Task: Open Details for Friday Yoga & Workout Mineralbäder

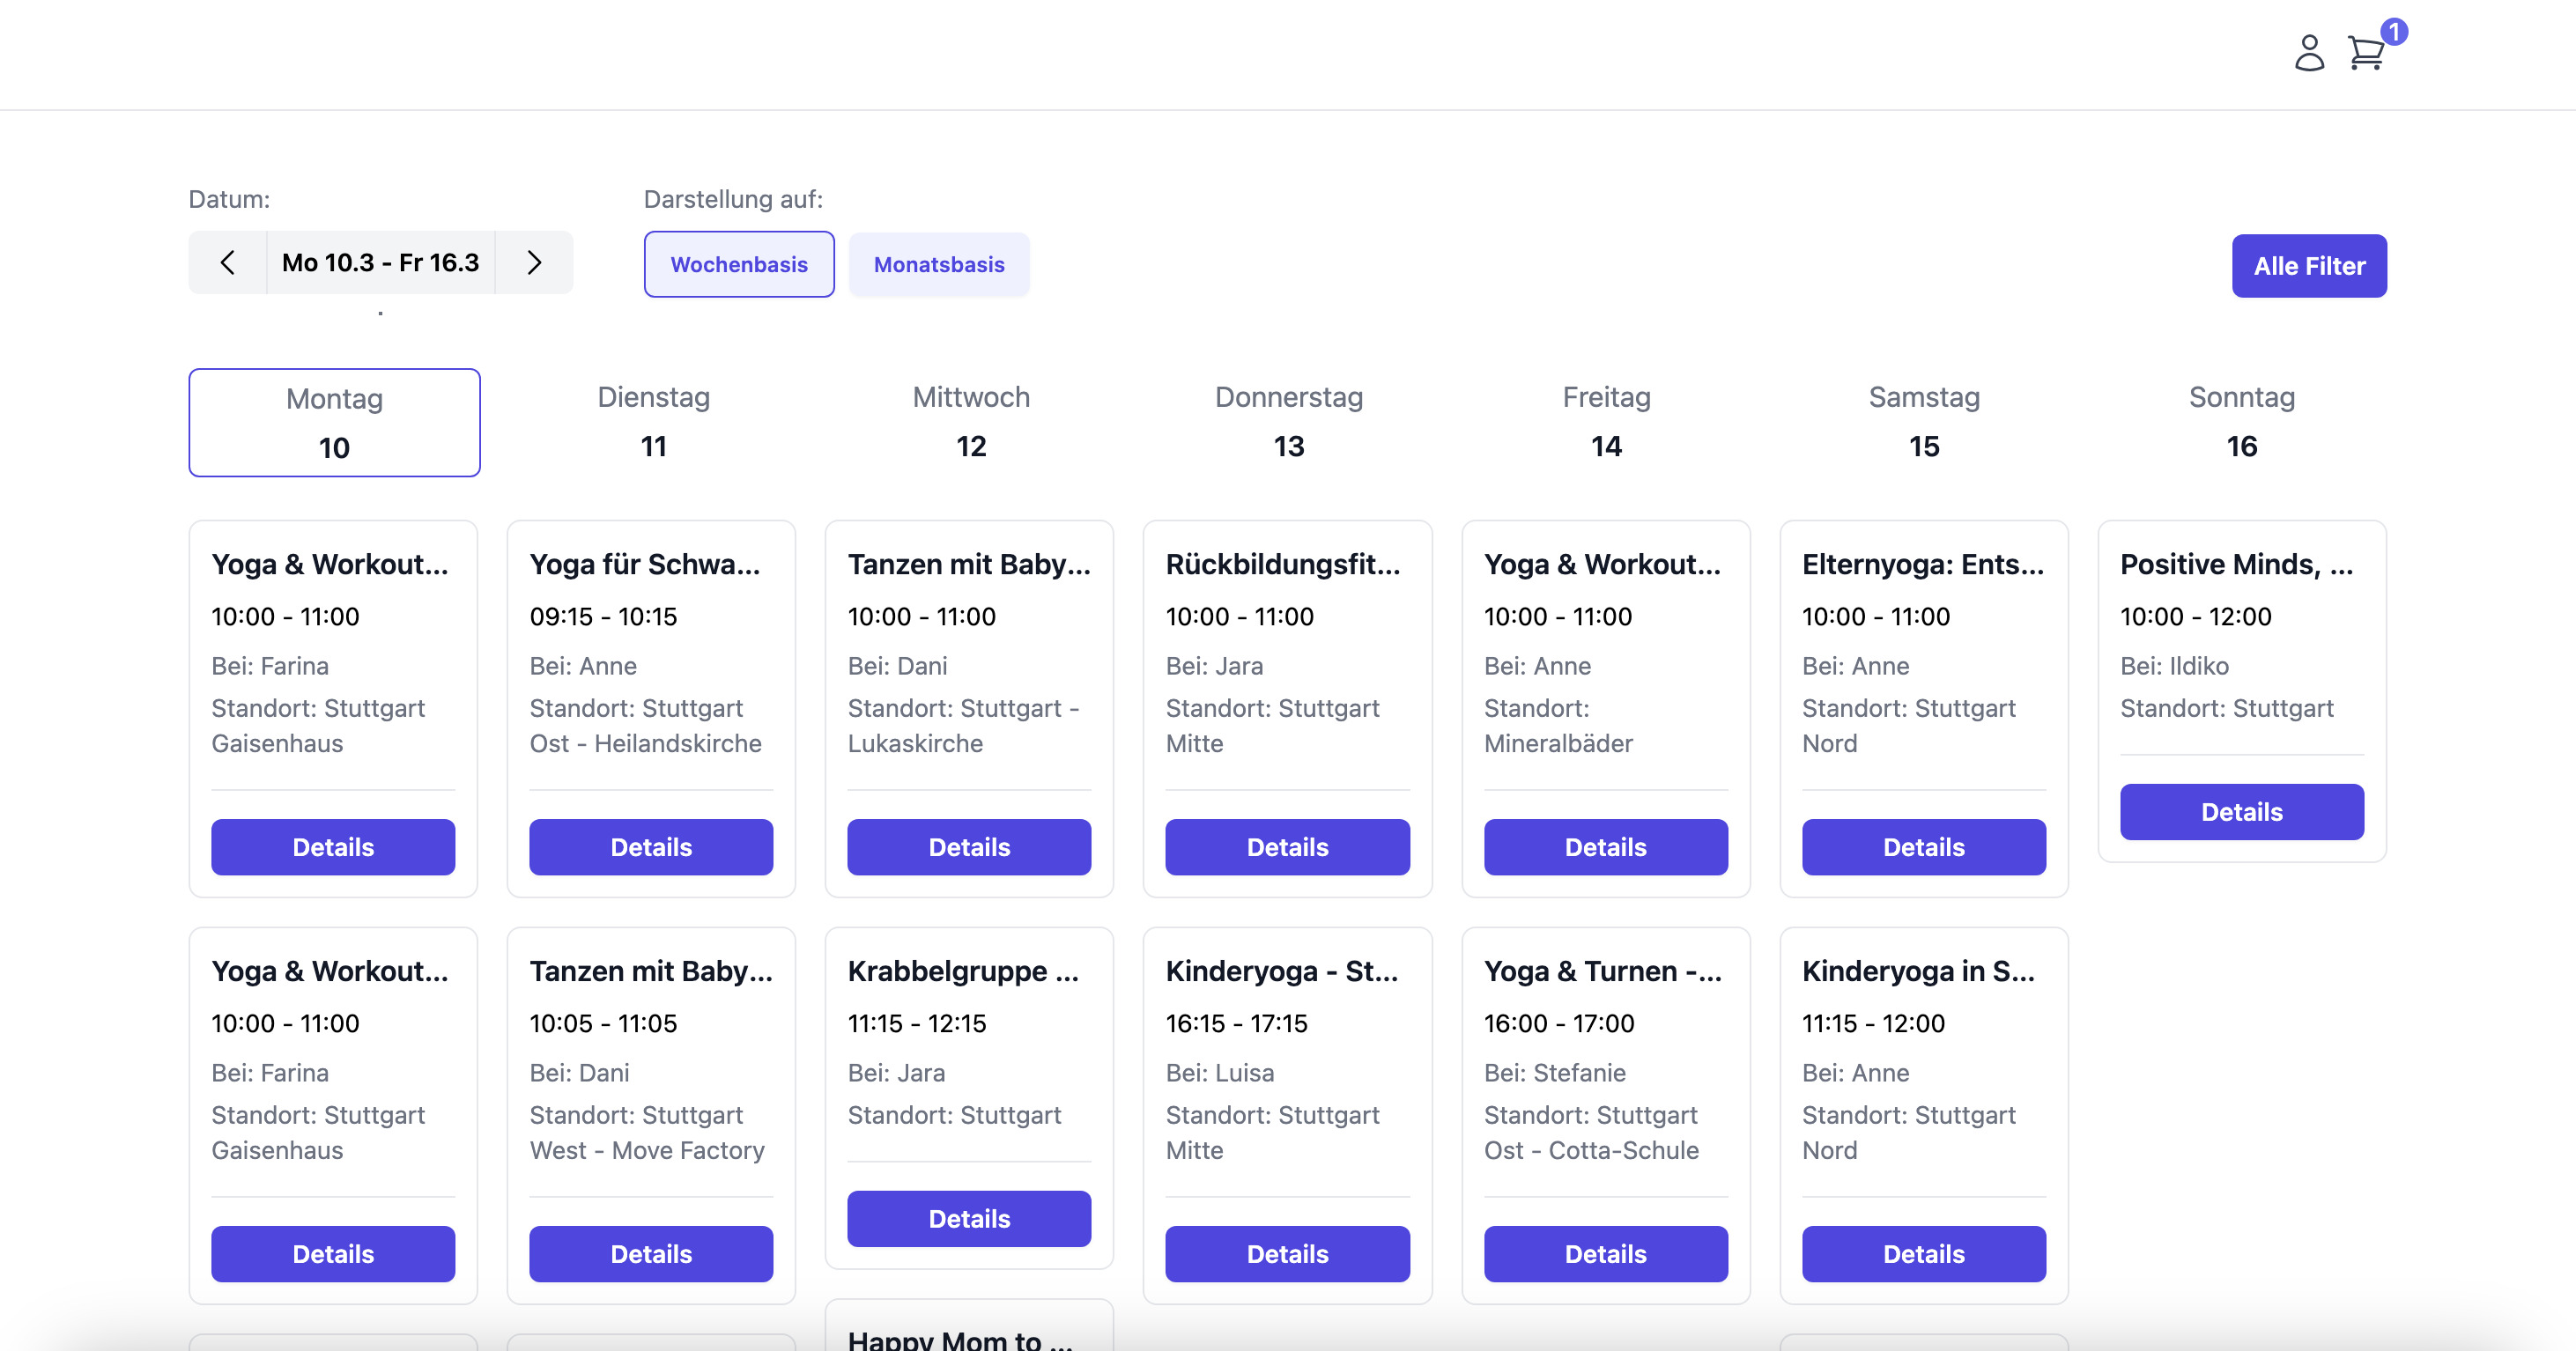Action: (1605, 847)
